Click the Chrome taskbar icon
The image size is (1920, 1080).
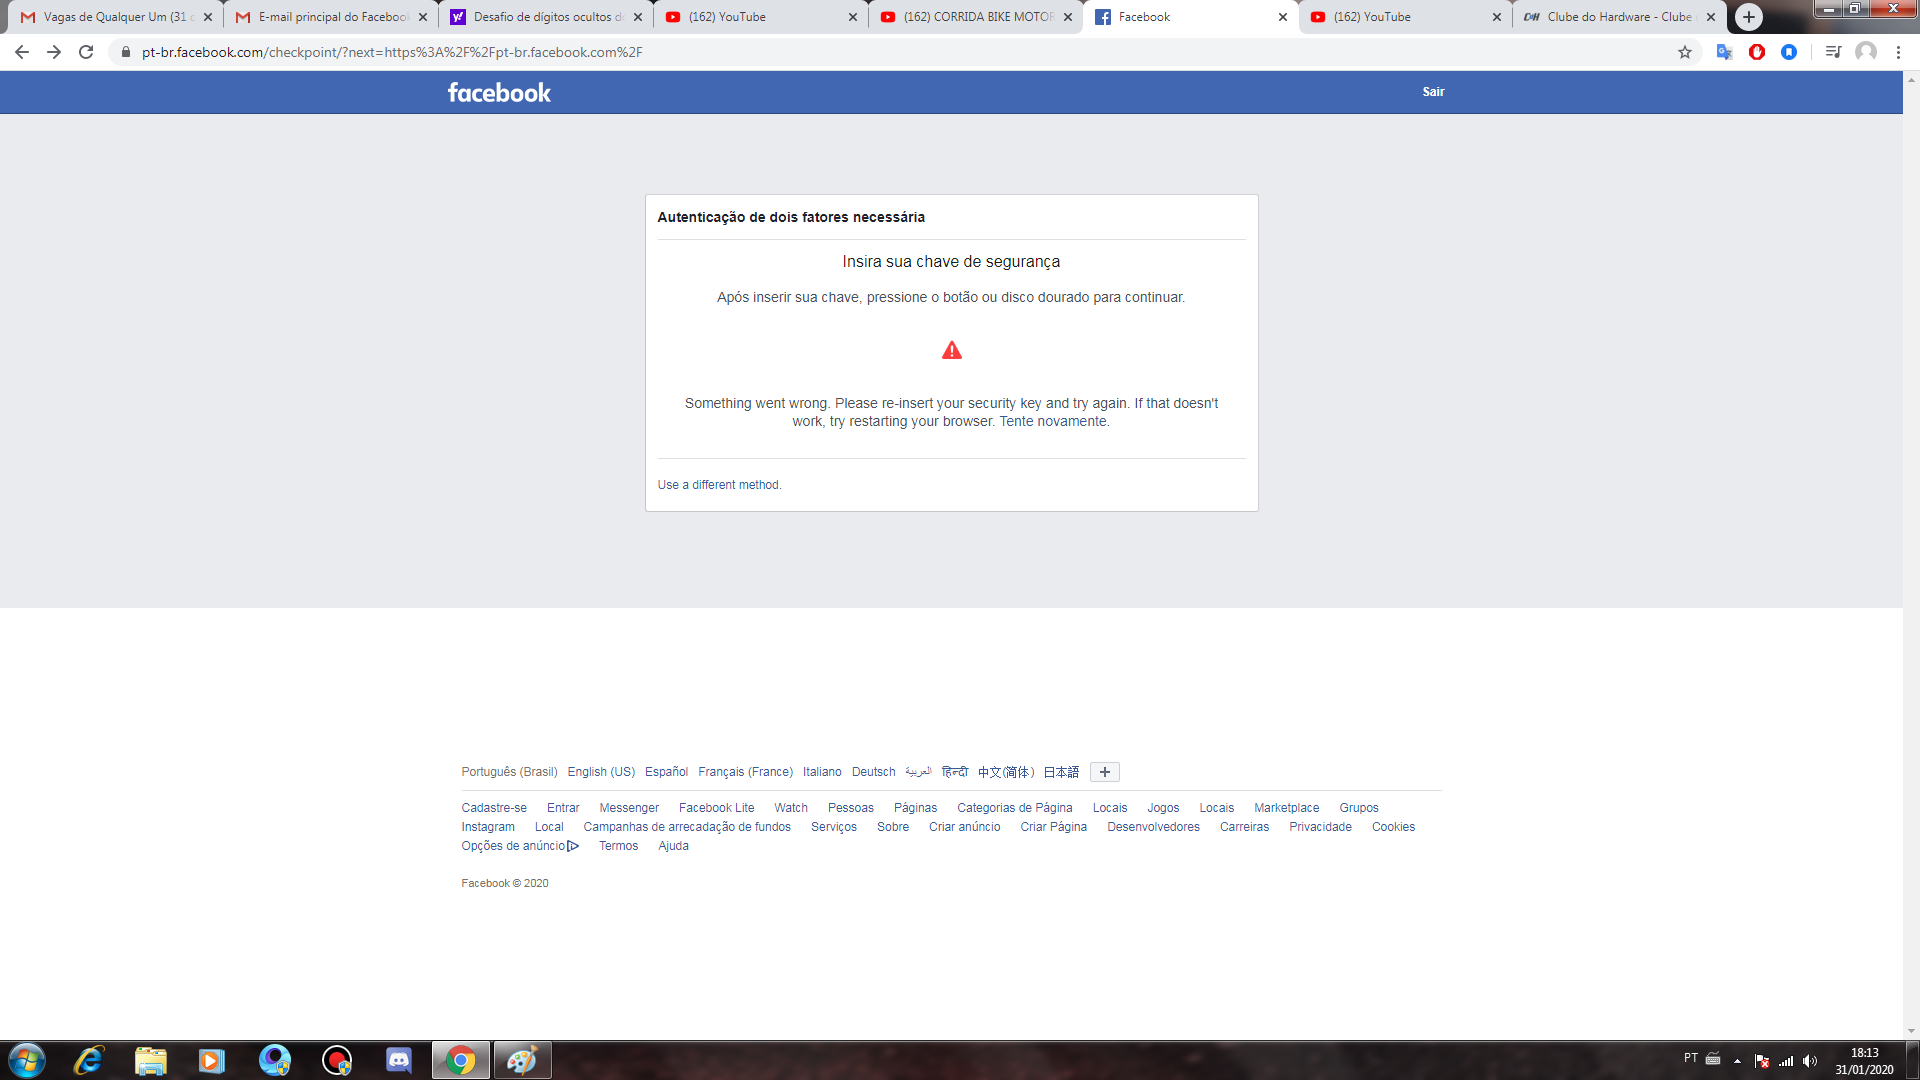coord(461,1060)
